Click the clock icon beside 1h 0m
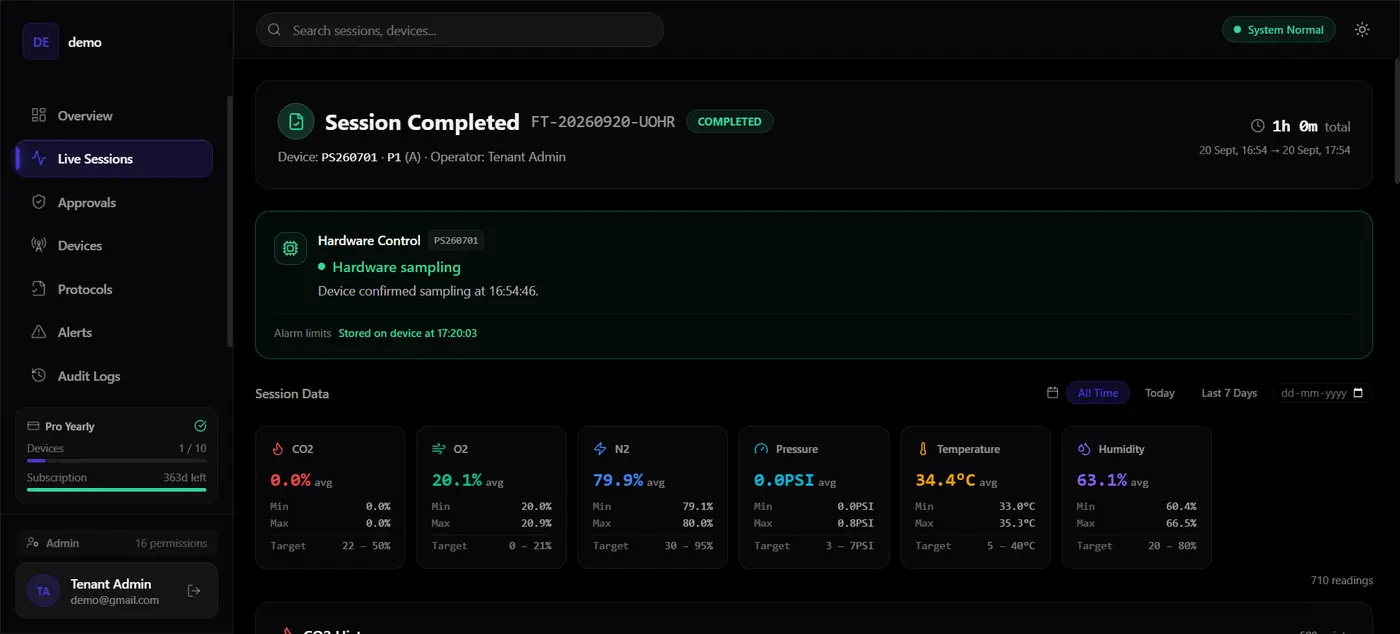This screenshot has height=634, width=1400. pyautogui.click(x=1258, y=126)
